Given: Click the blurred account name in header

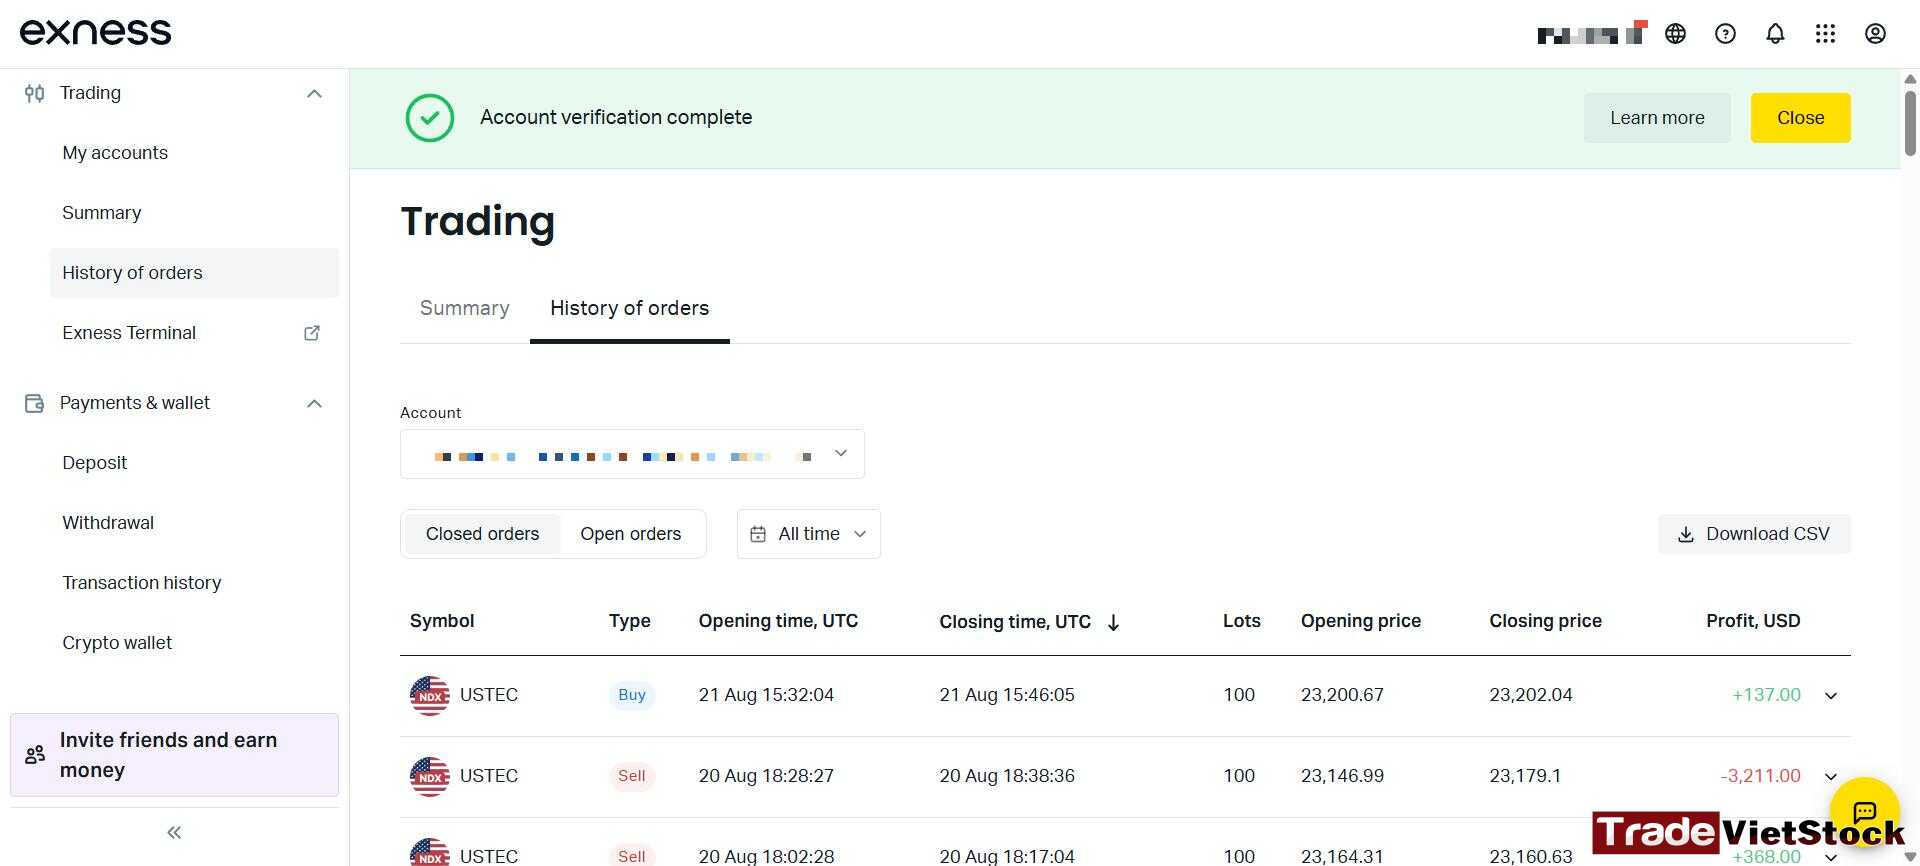Looking at the screenshot, I should (x=1591, y=35).
